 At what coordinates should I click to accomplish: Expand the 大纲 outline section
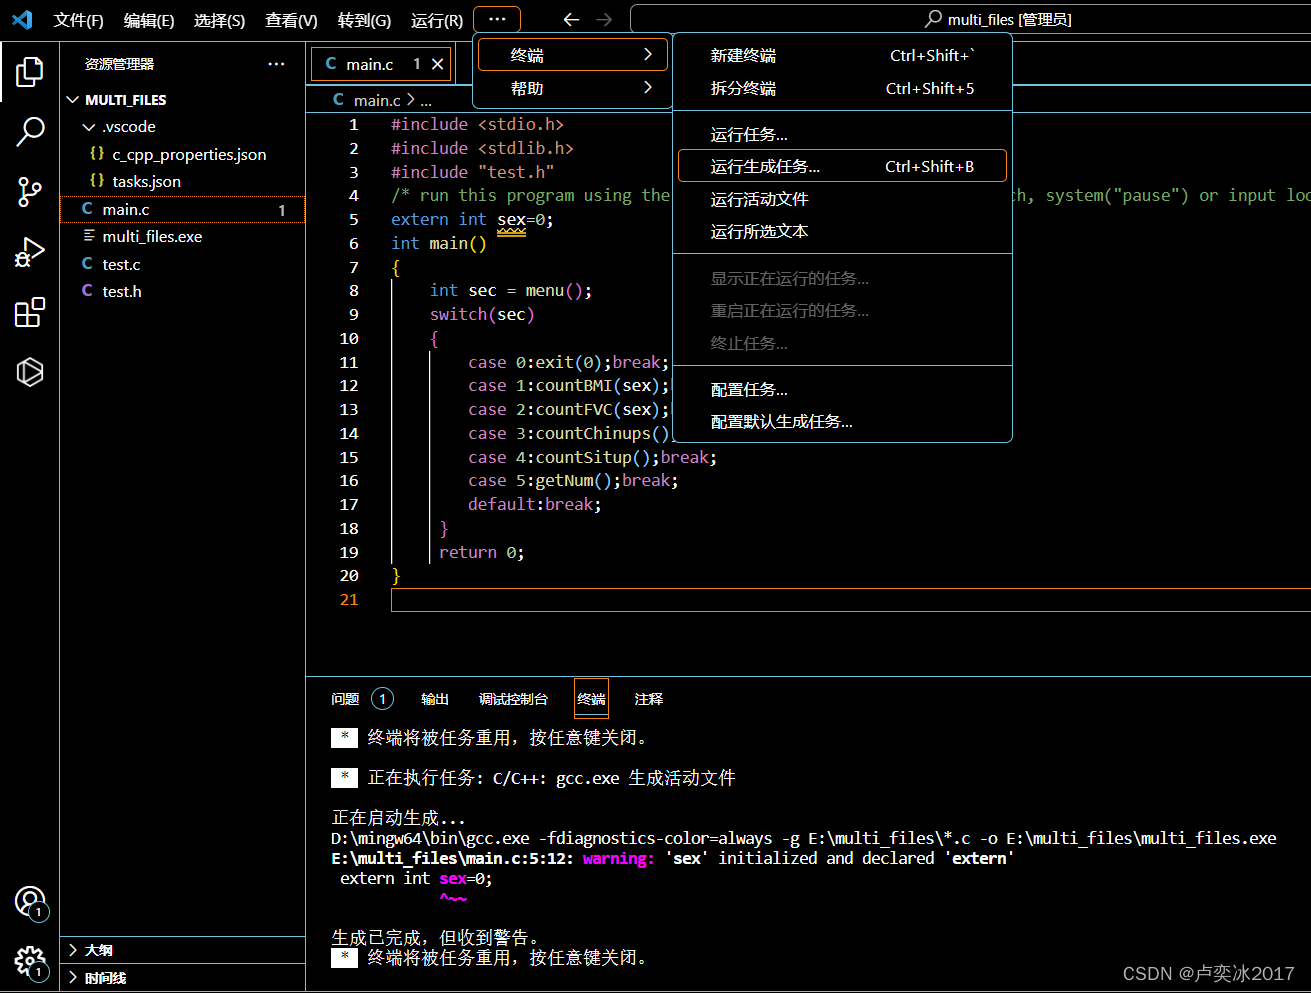[x=73, y=950]
